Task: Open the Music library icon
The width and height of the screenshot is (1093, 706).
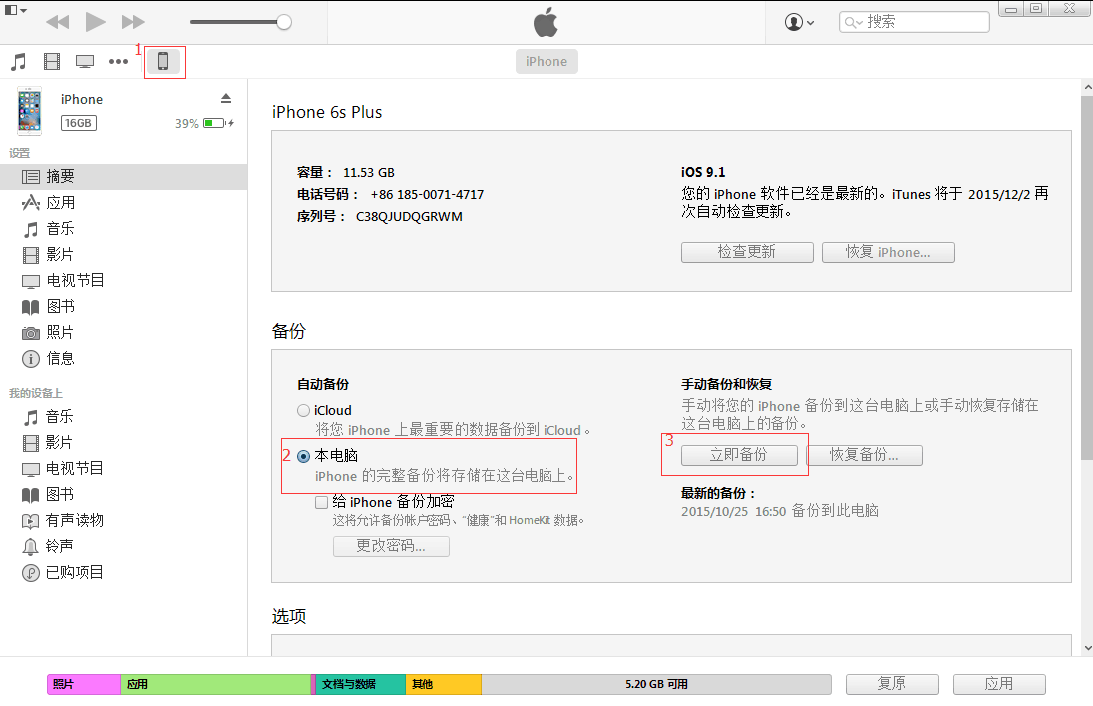Action: 18,62
